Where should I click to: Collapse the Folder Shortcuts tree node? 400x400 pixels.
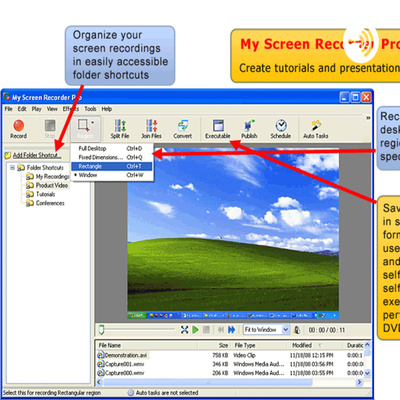pyautogui.click(x=12, y=167)
